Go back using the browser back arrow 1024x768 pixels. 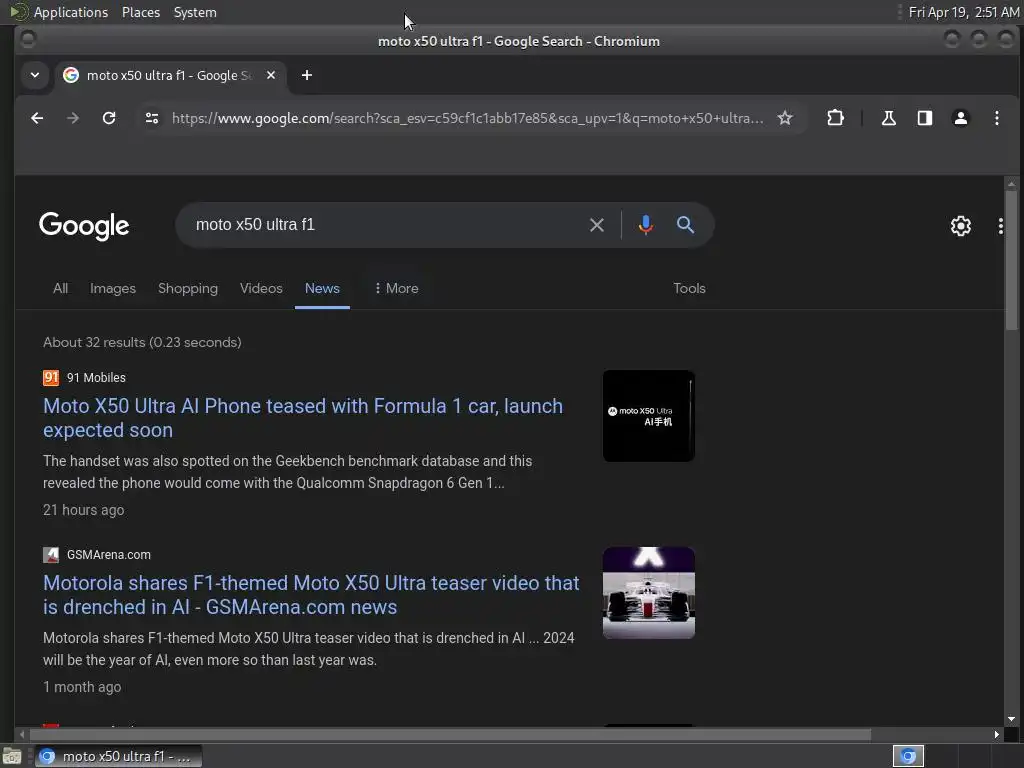[37, 118]
